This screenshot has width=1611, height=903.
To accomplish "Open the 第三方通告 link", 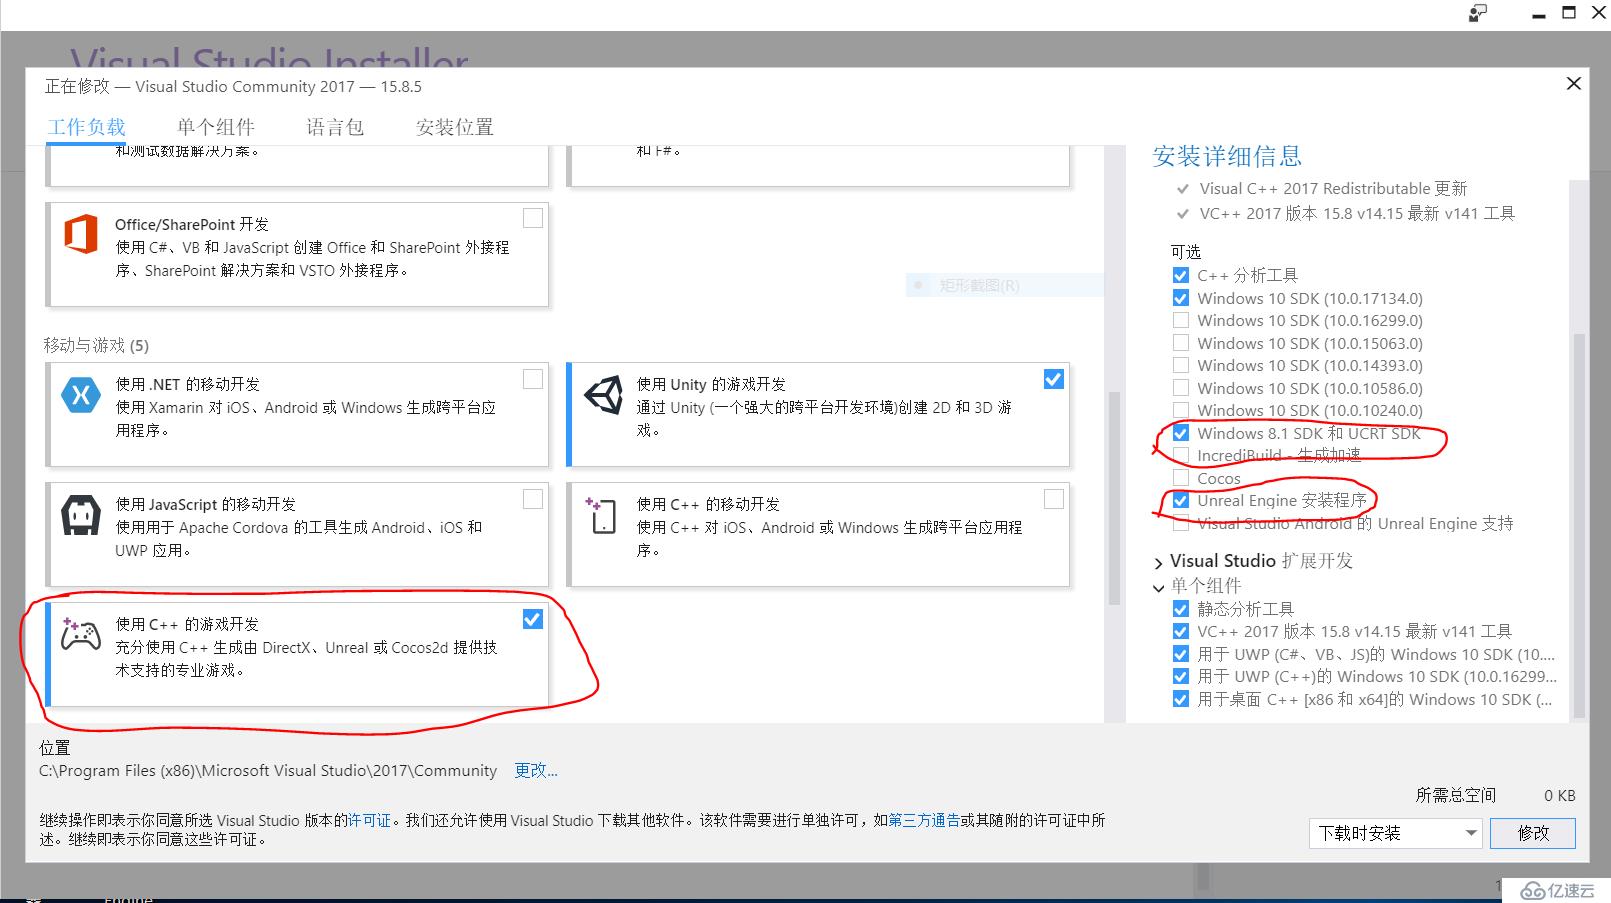I will pos(924,820).
